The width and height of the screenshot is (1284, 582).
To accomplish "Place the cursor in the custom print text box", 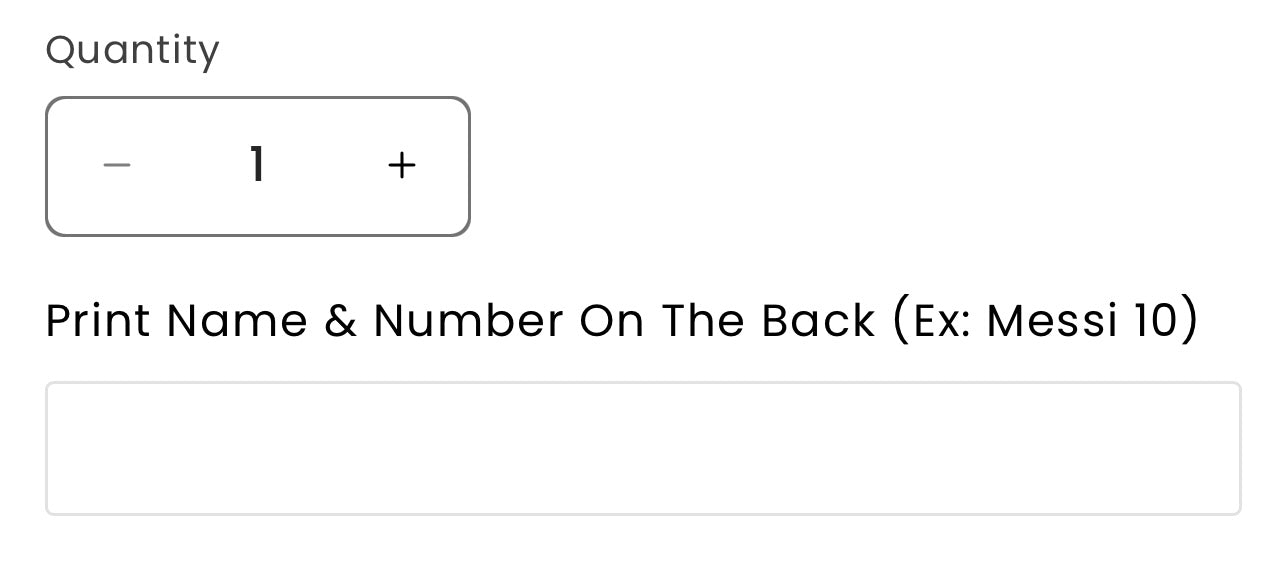I will pyautogui.click(x=643, y=448).
